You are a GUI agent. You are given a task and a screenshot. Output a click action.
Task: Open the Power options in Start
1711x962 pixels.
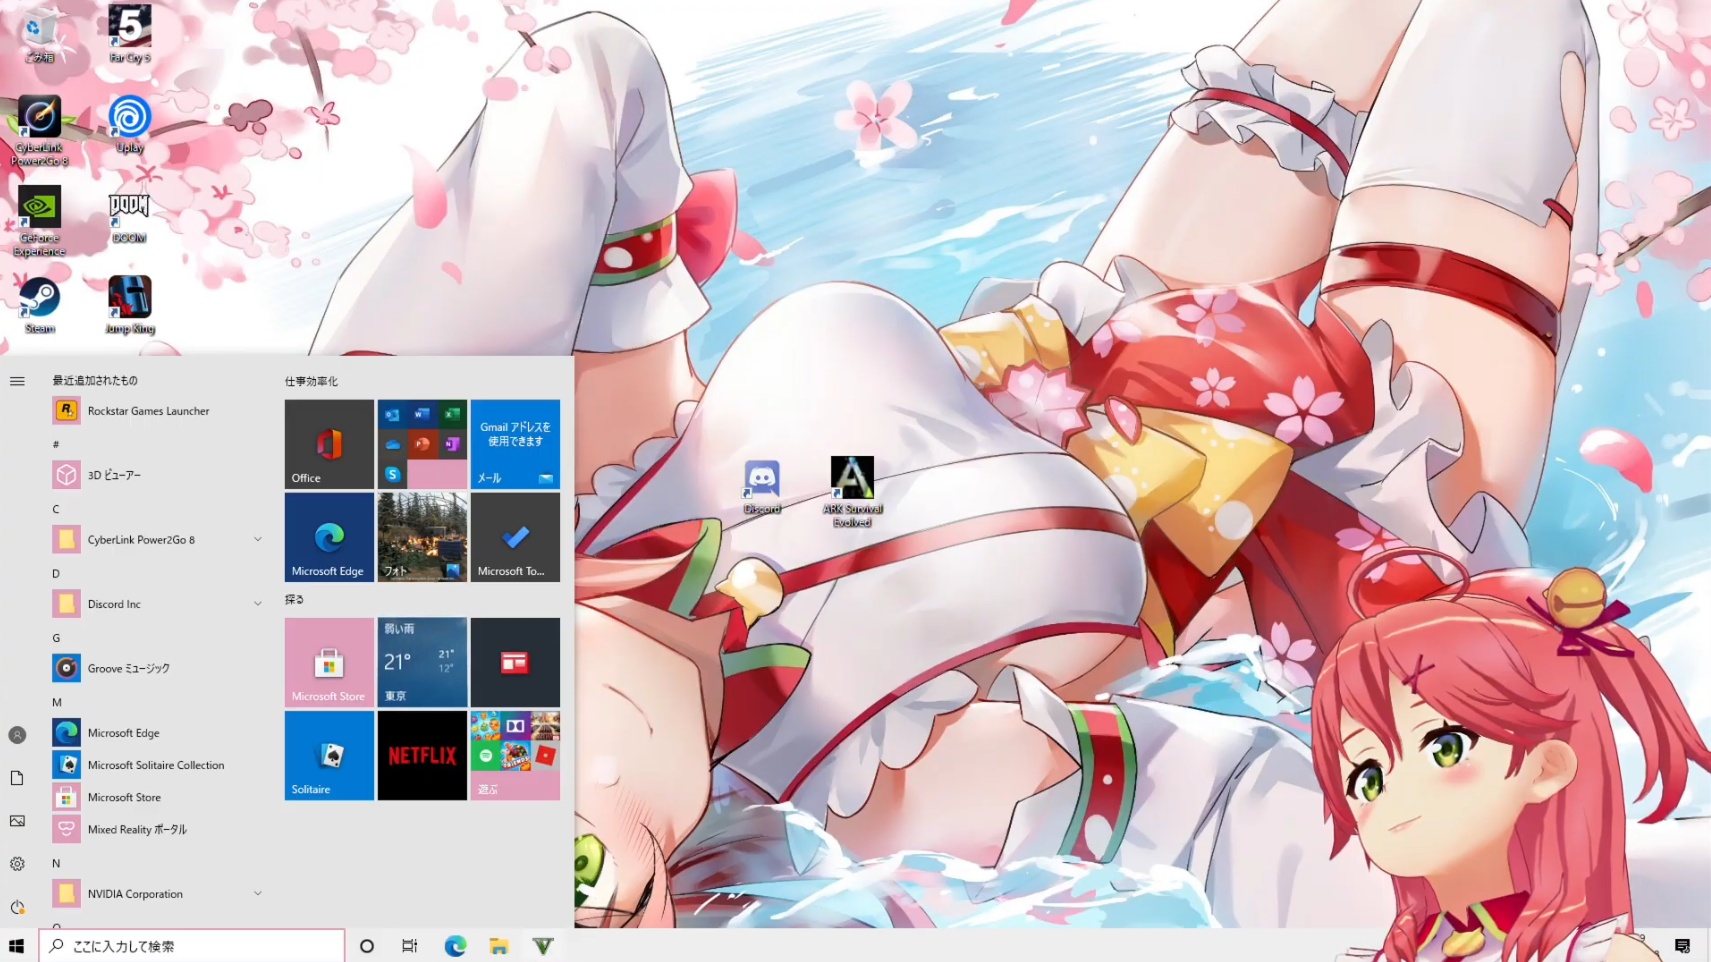pyautogui.click(x=17, y=907)
